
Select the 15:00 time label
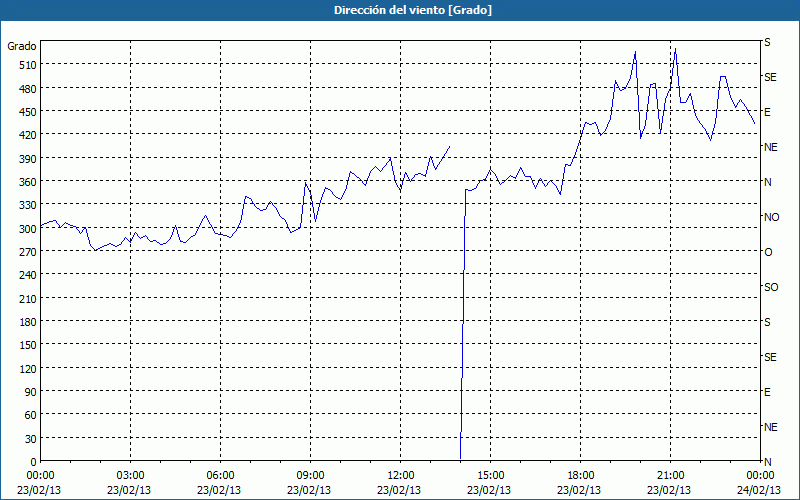tap(490, 476)
